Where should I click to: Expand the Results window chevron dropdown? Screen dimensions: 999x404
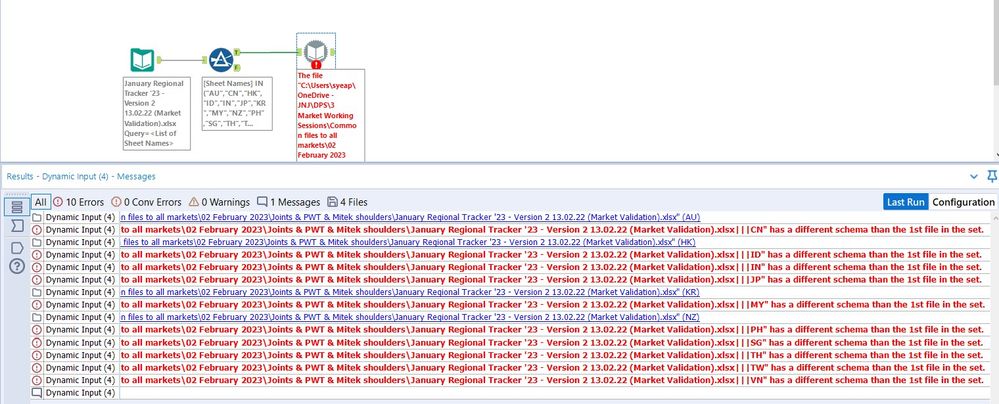(974, 177)
